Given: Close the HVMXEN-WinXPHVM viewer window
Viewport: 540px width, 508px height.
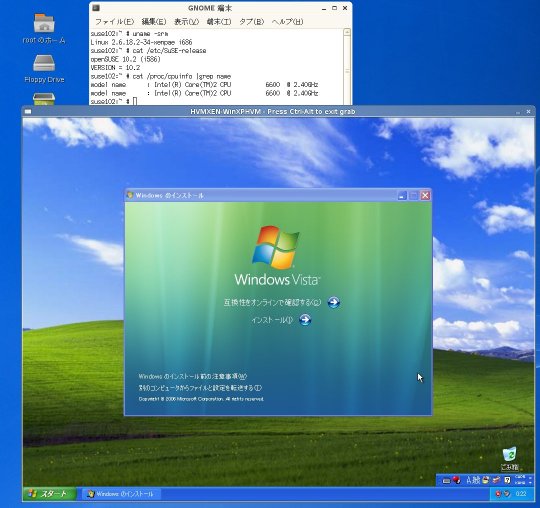Looking at the screenshot, I should (x=528, y=112).
